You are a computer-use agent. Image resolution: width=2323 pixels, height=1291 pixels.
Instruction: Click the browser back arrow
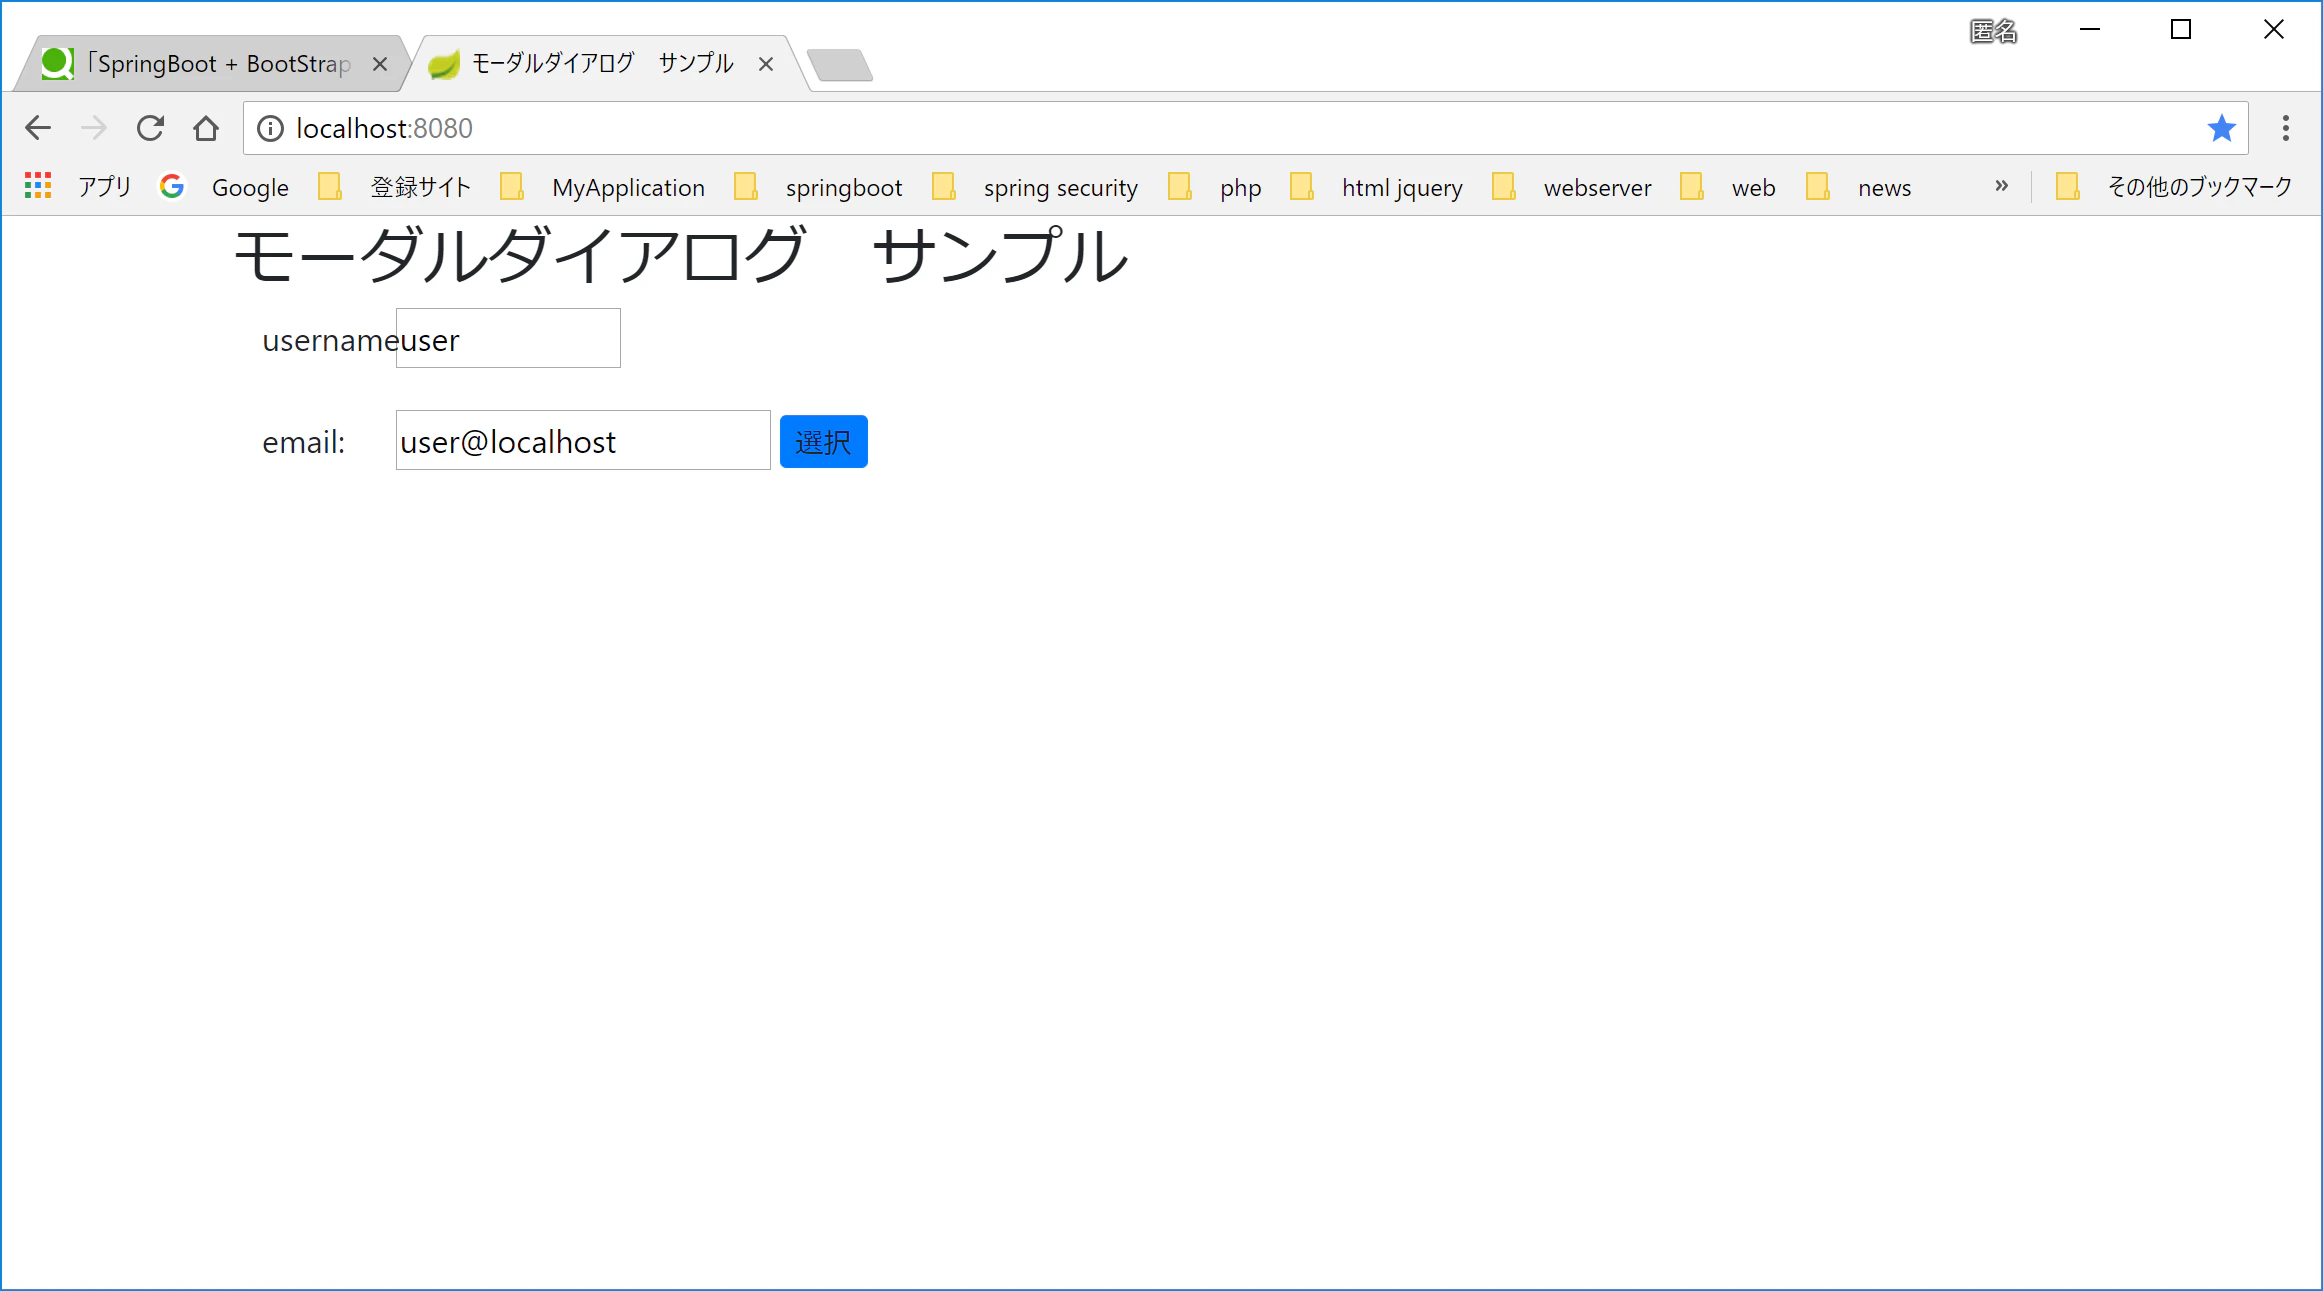coord(38,128)
